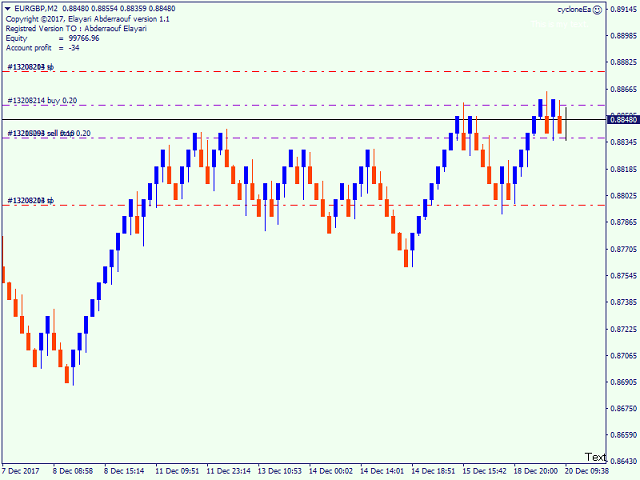Click the 14 Dec 18:51 time label

[433, 471]
